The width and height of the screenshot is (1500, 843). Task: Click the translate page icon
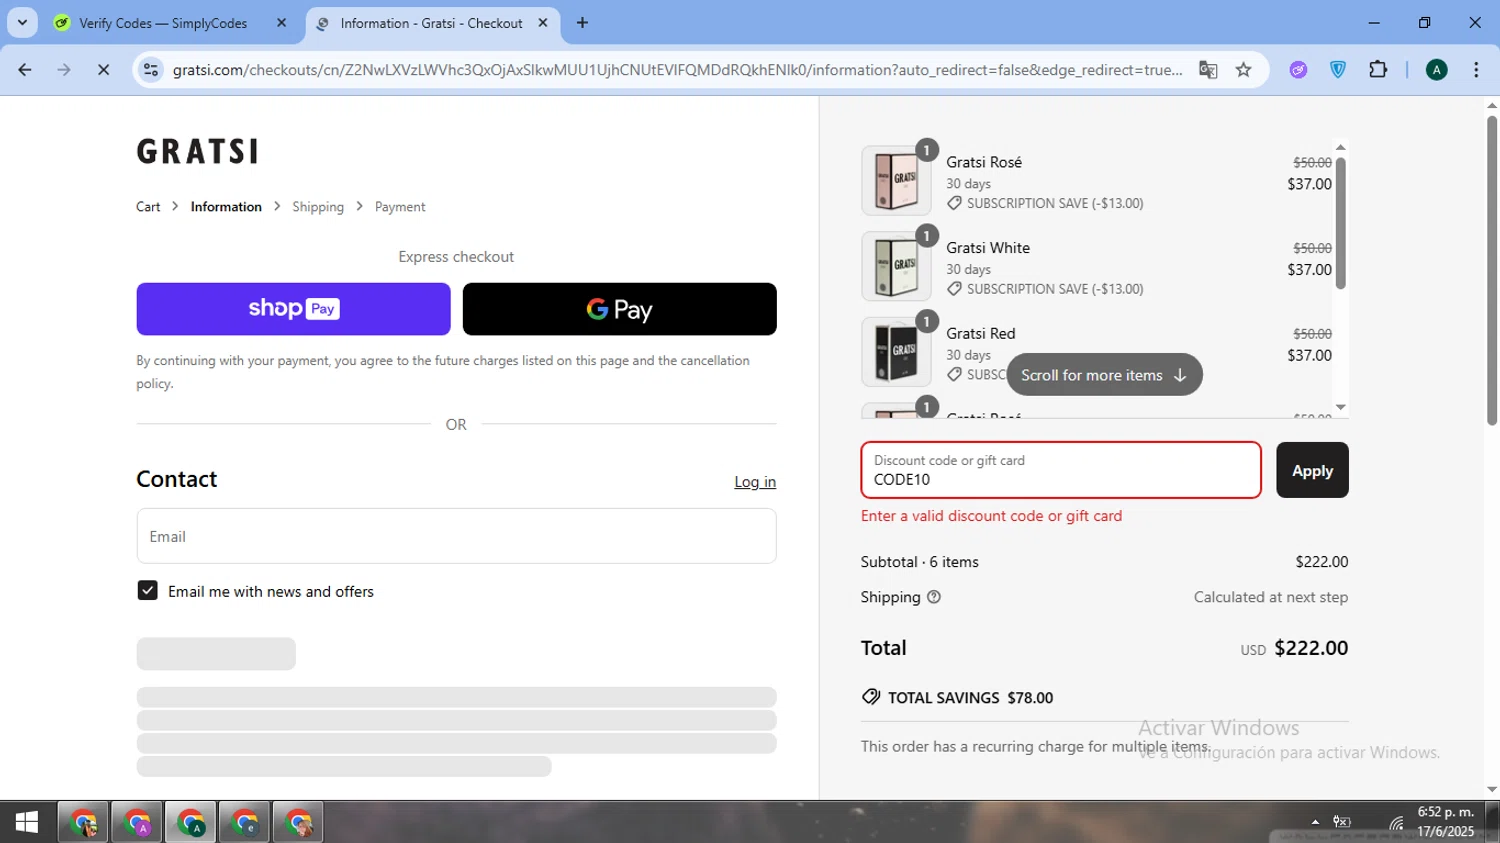[1208, 70]
